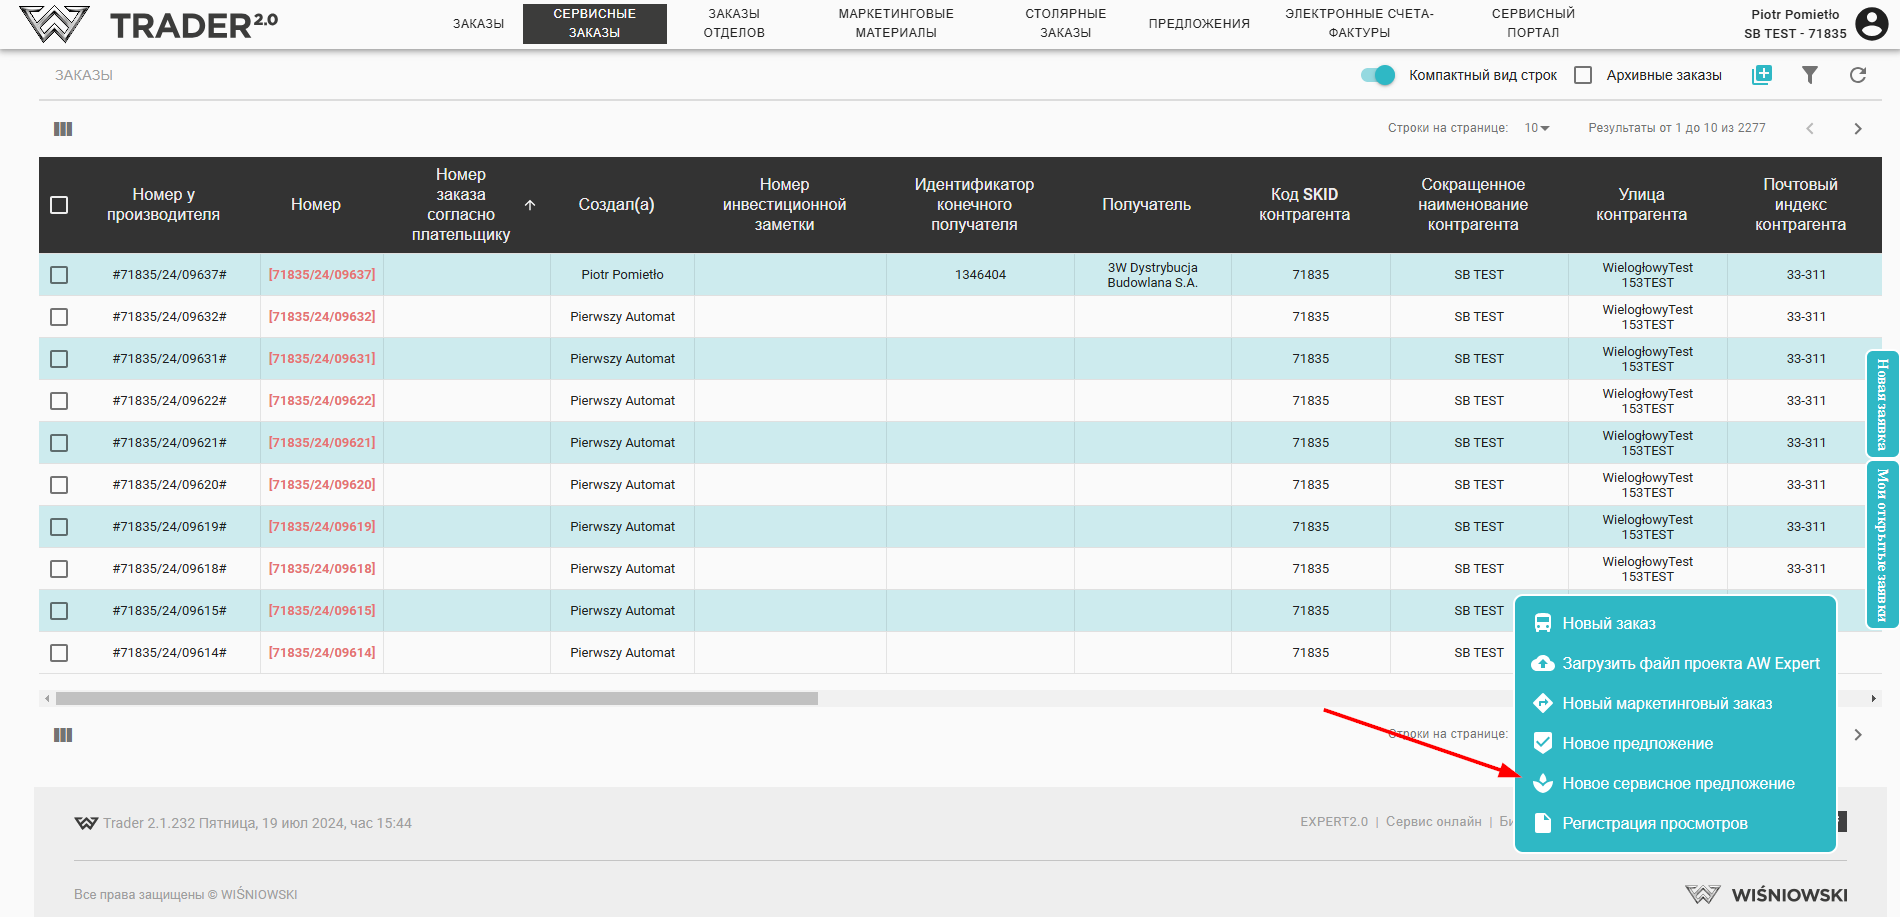Check the select-all header checkbox

click(x=59, y=205)
